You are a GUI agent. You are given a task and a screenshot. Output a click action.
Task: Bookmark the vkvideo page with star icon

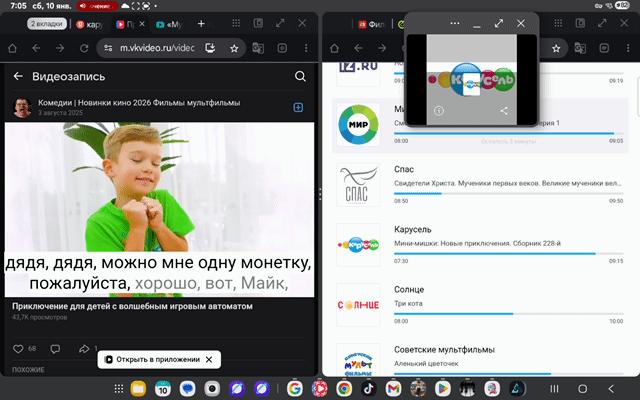(x=234, y=47)
